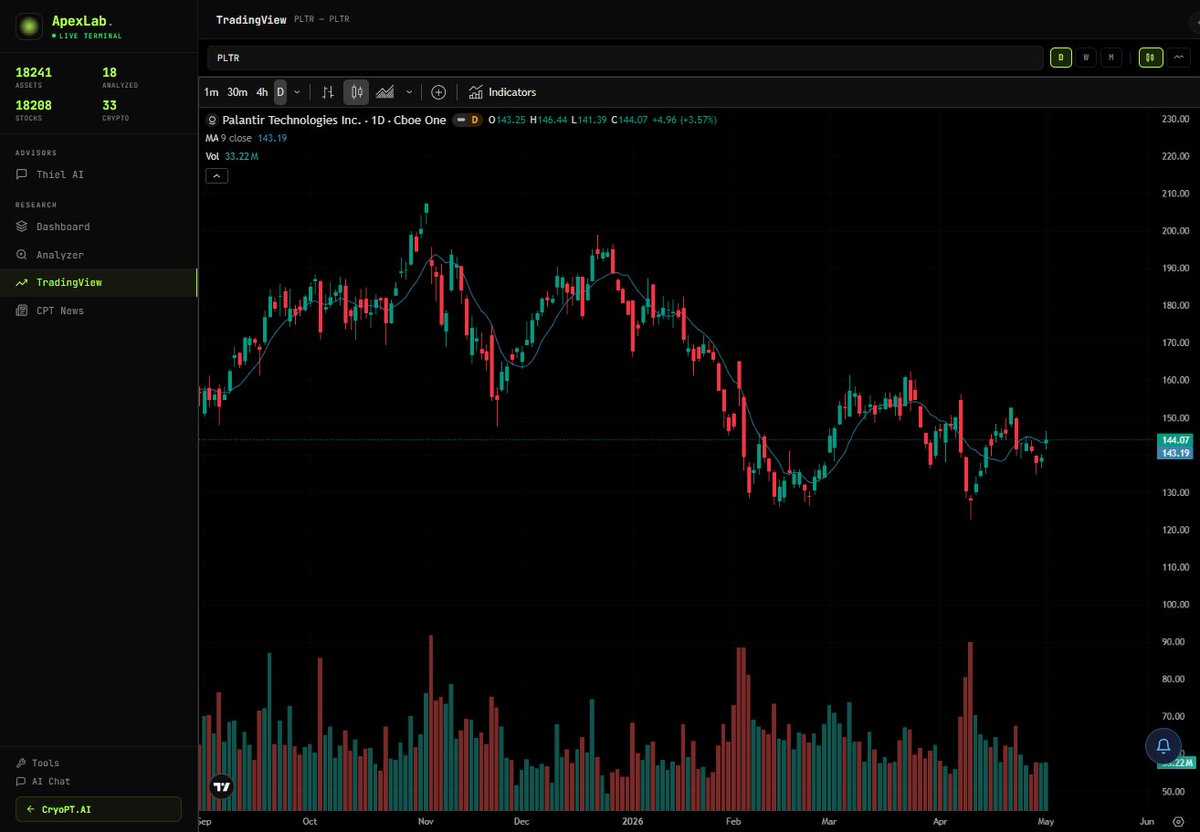The width and height of the screenshot is (1200, 832).
Task: Click the 18241 Assets stat
Action: pyautogui.click(x=34, y=77)
